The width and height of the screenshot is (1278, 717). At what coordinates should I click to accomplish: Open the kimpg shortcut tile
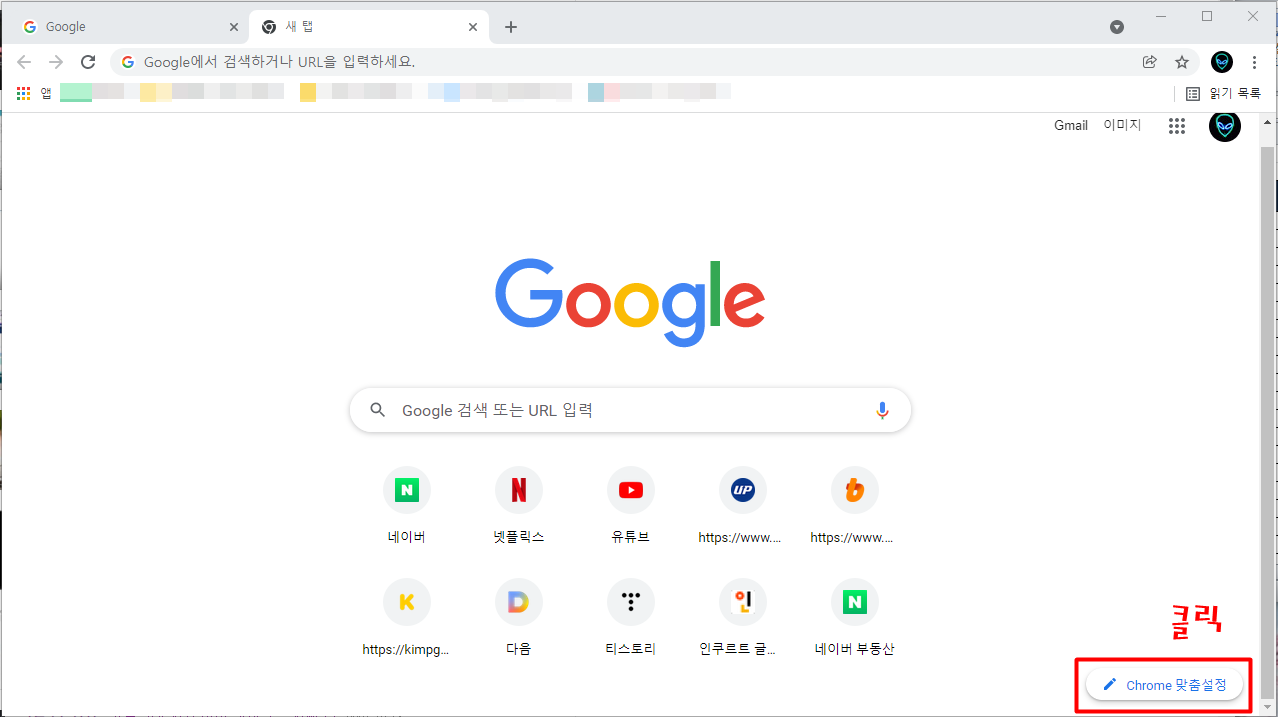(x=407, y=618)
